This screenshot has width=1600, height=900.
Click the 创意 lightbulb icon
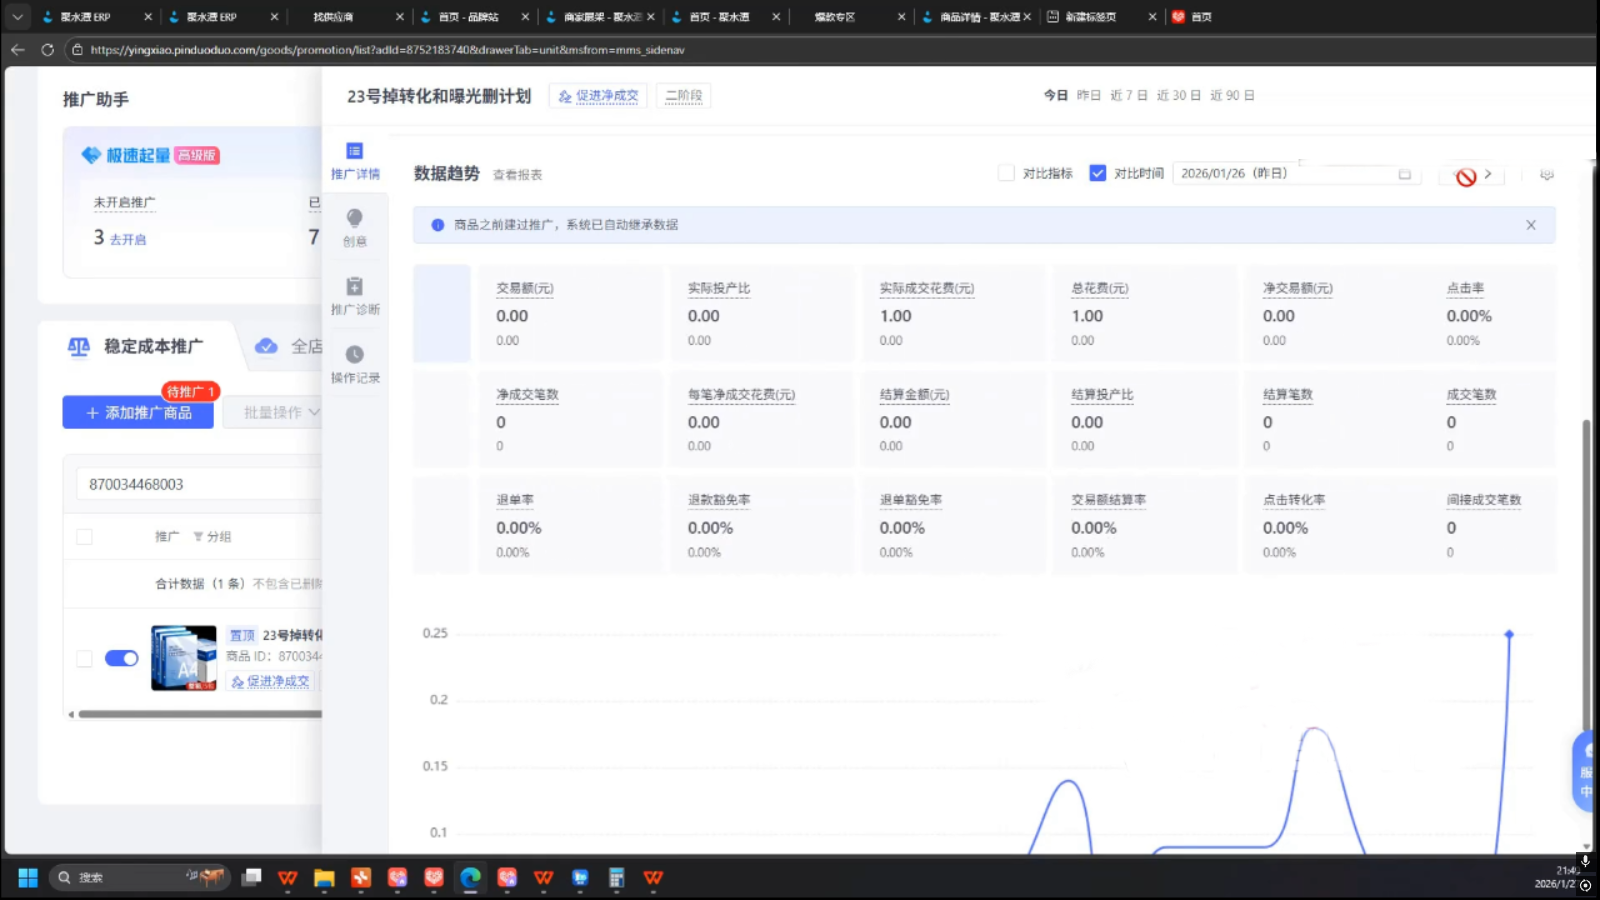click(x=355, y=226)
